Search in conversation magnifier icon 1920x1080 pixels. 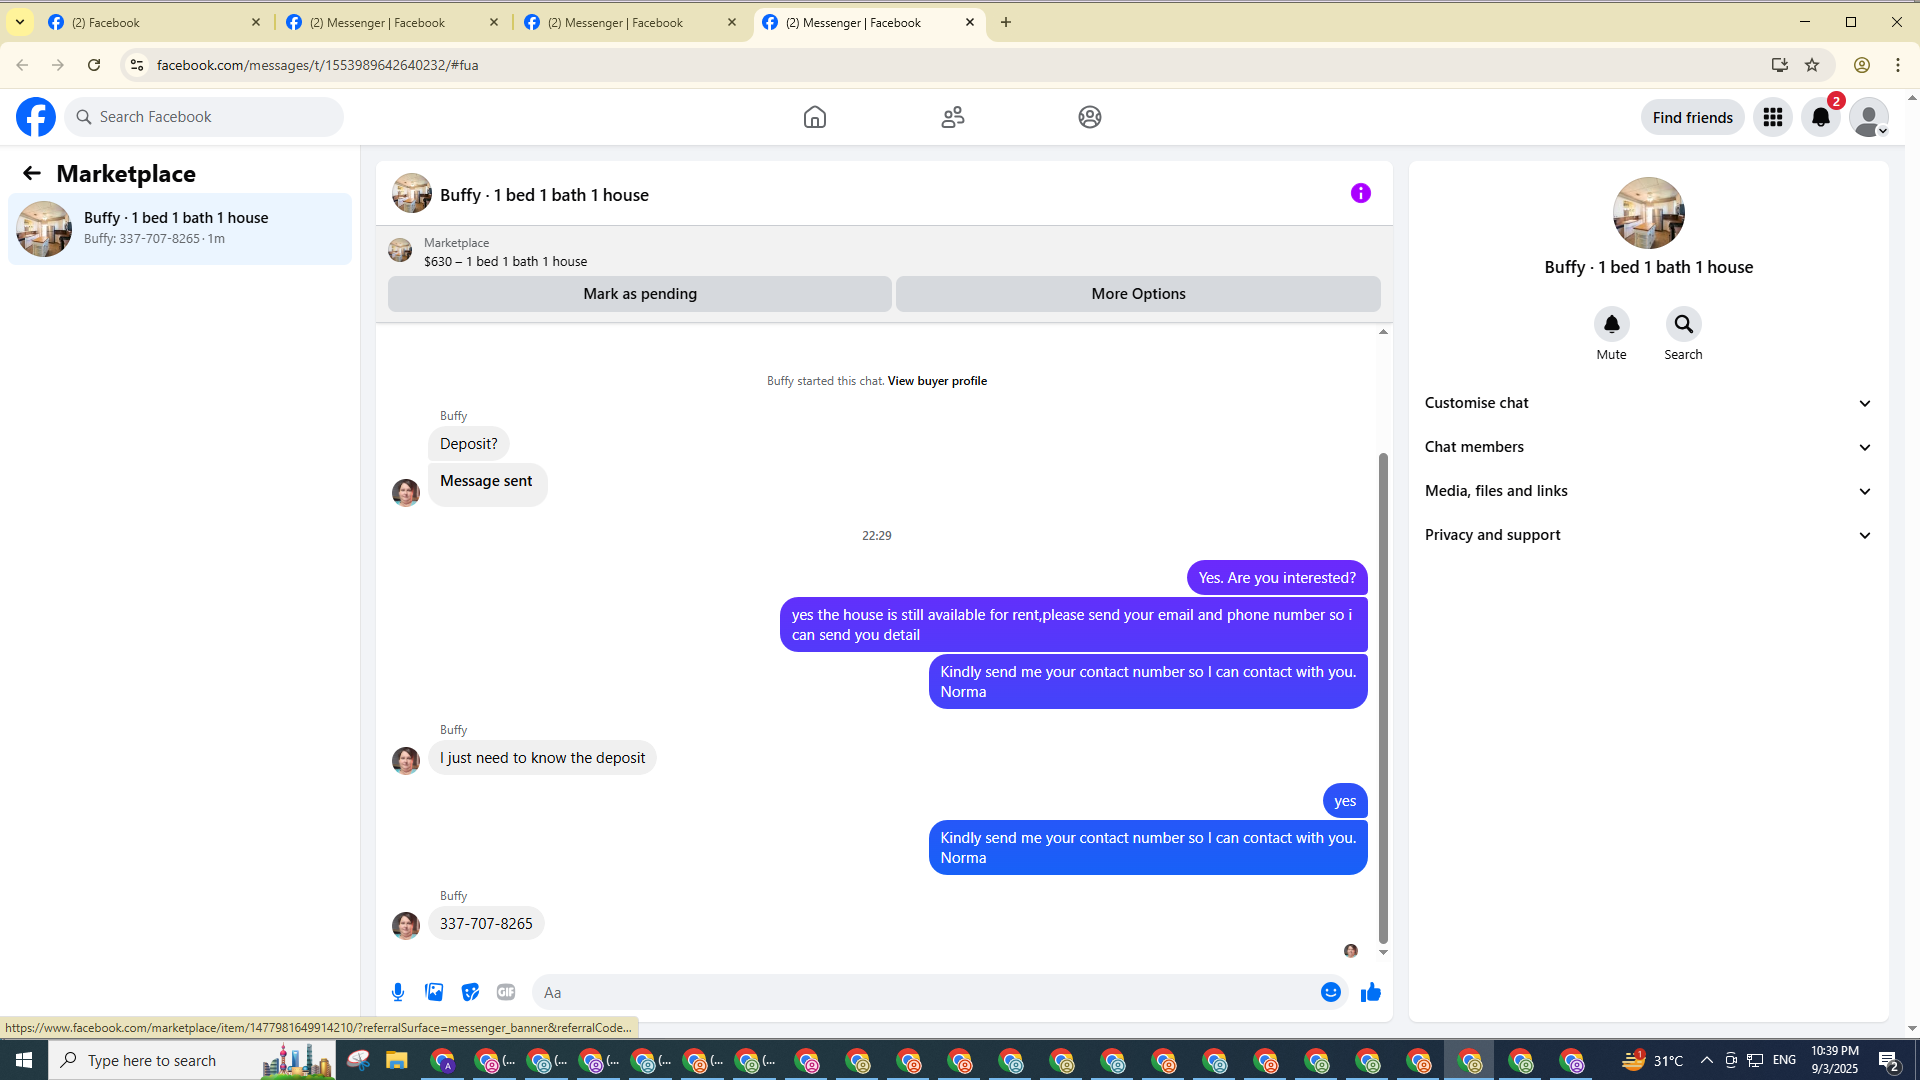1684,324
